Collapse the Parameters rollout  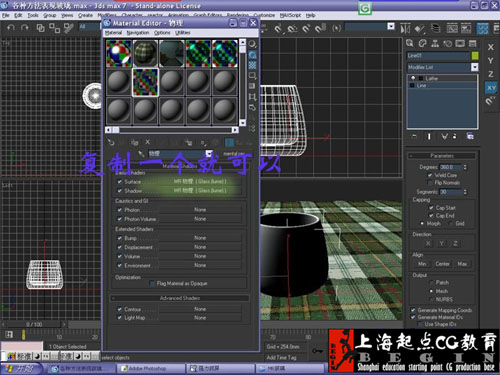coord(442,156)
